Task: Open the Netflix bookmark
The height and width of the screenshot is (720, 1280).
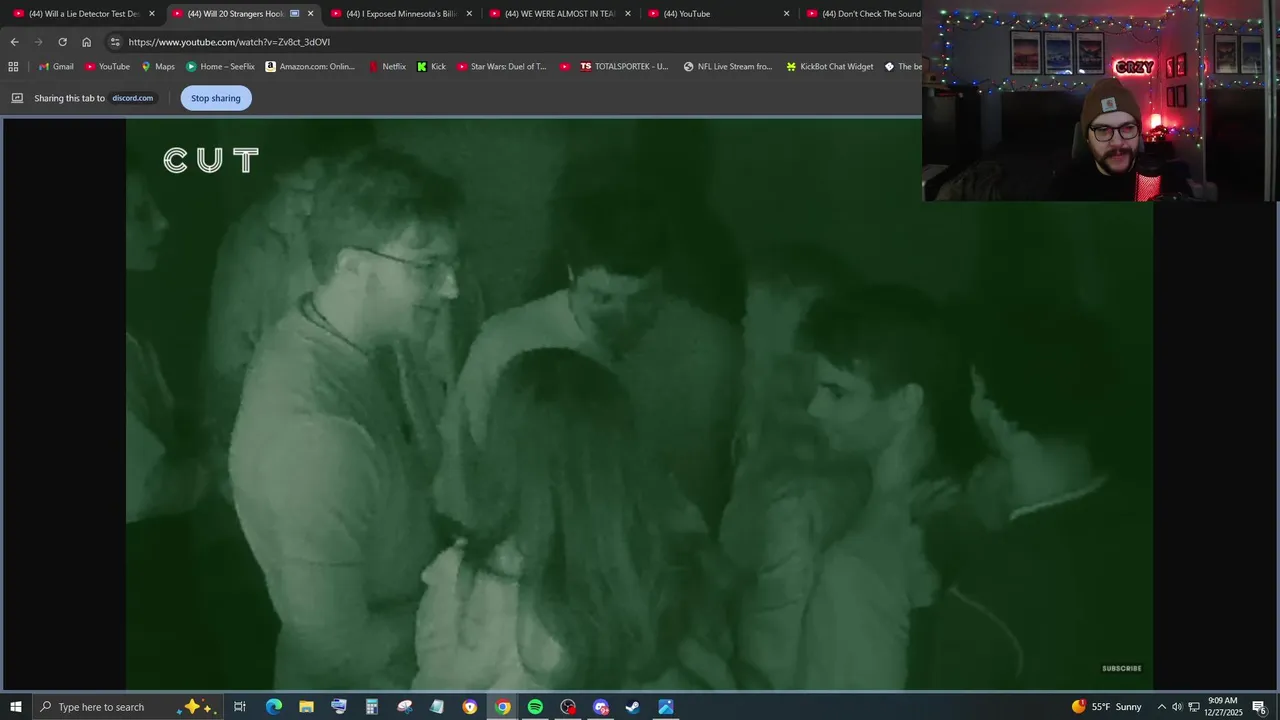Action: (387, 67)
